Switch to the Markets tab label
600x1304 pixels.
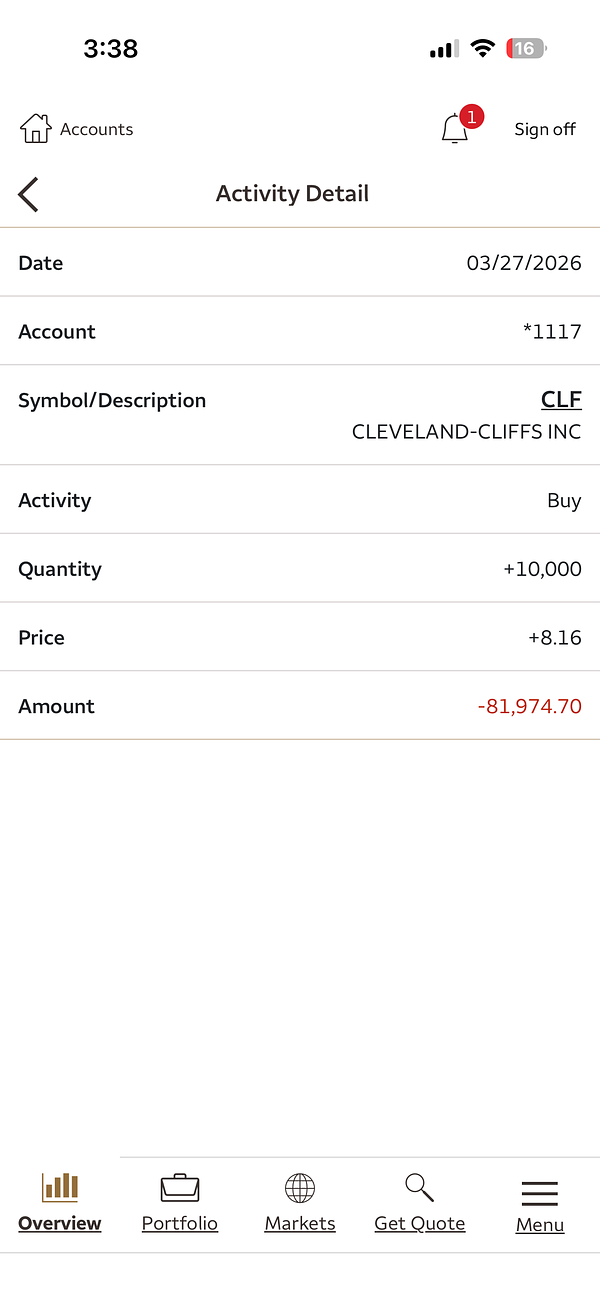300,1224
